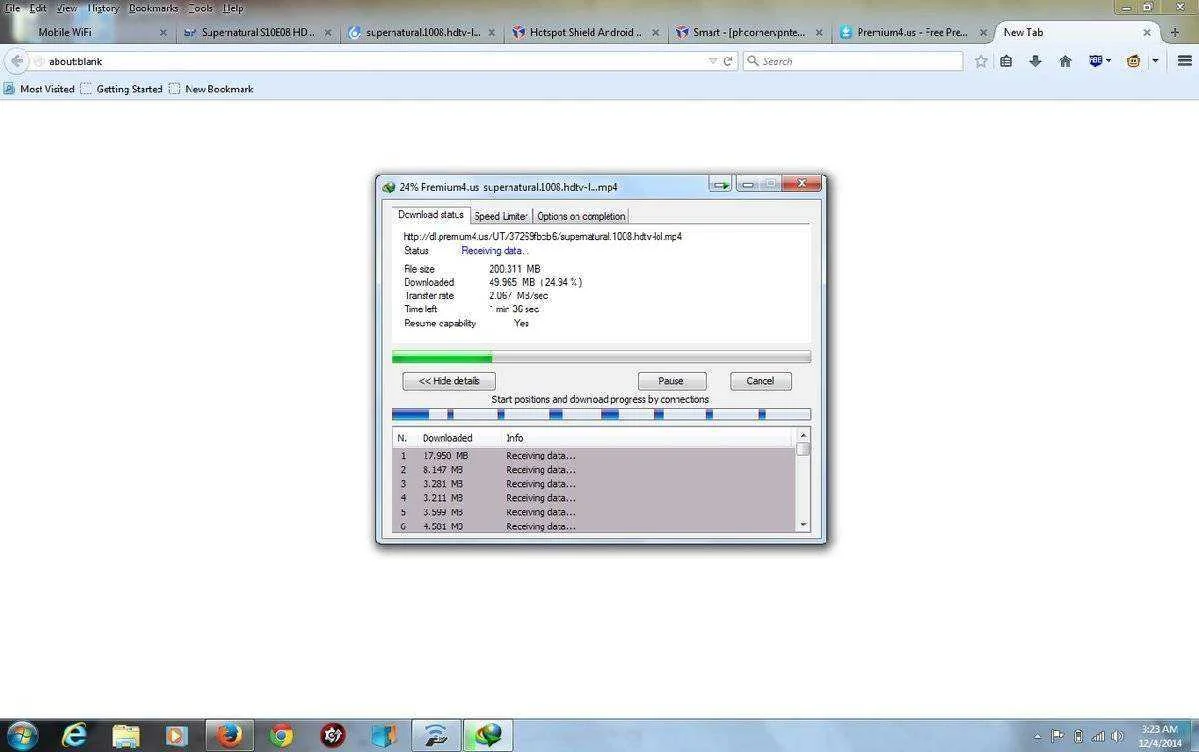Viewport: 1199px width, 752px height.
Task: Show bookmarks list icon
Action: point(1006,61)
